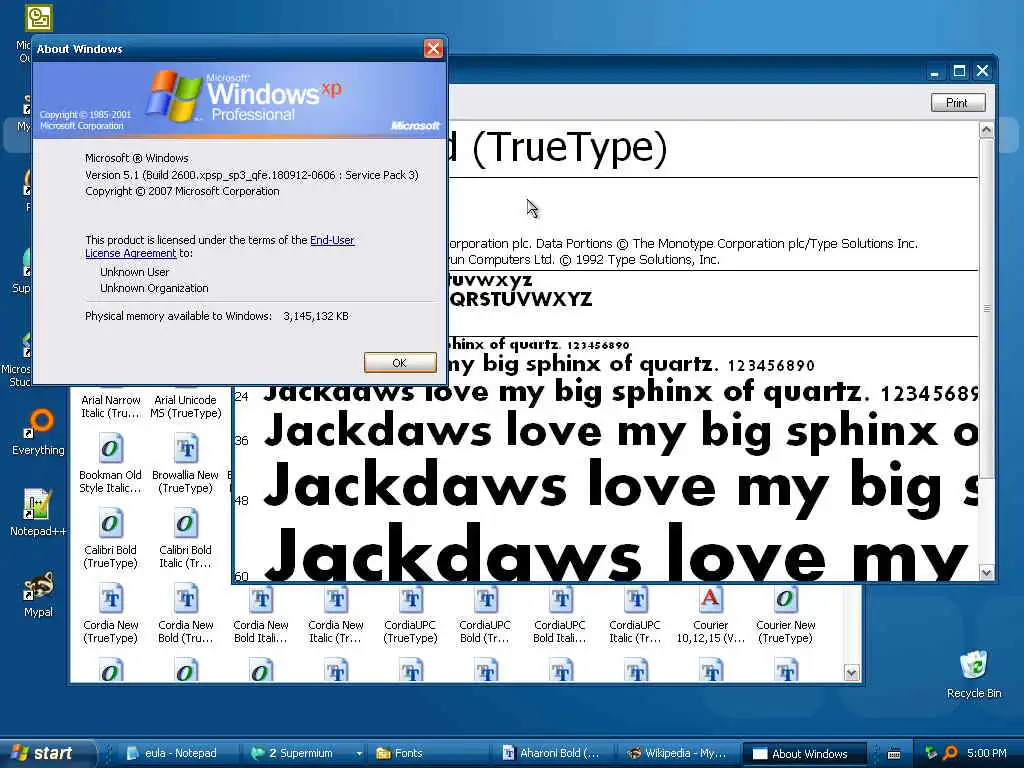Click the keyboard icon on taskbar
The image size is (1024, 768).
[x=894, y=754]
